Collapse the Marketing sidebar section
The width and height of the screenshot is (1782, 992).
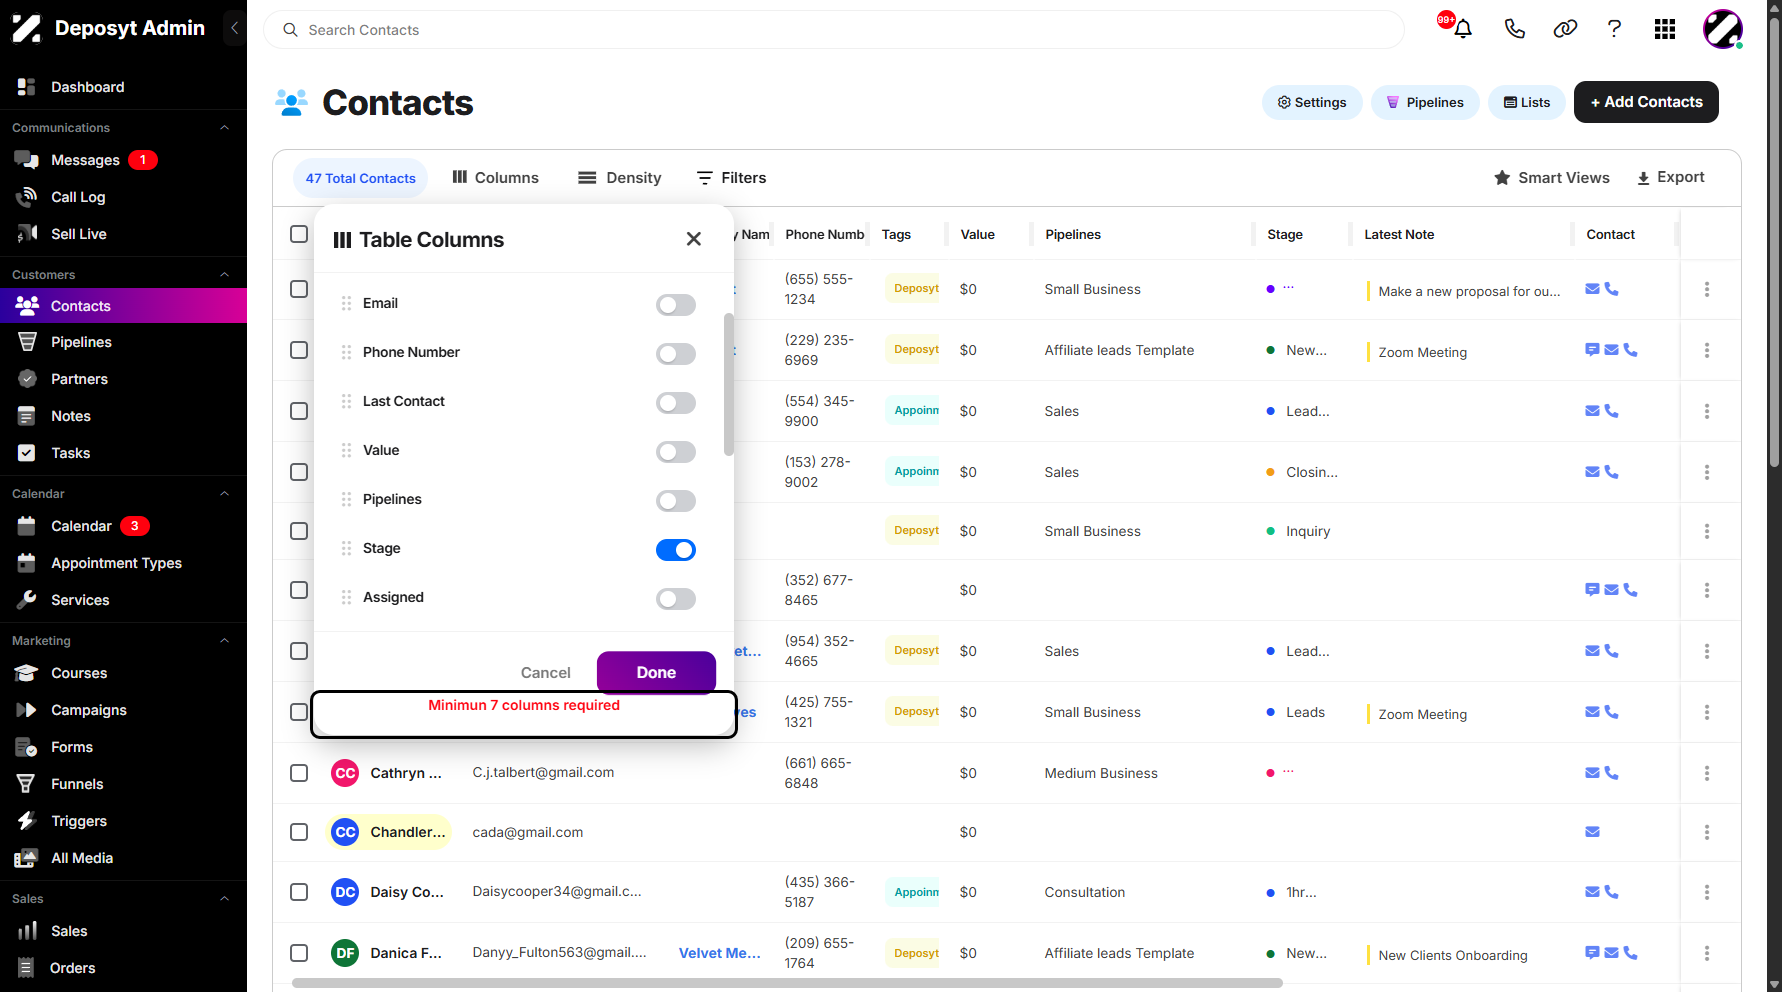[x=225, y=641]
